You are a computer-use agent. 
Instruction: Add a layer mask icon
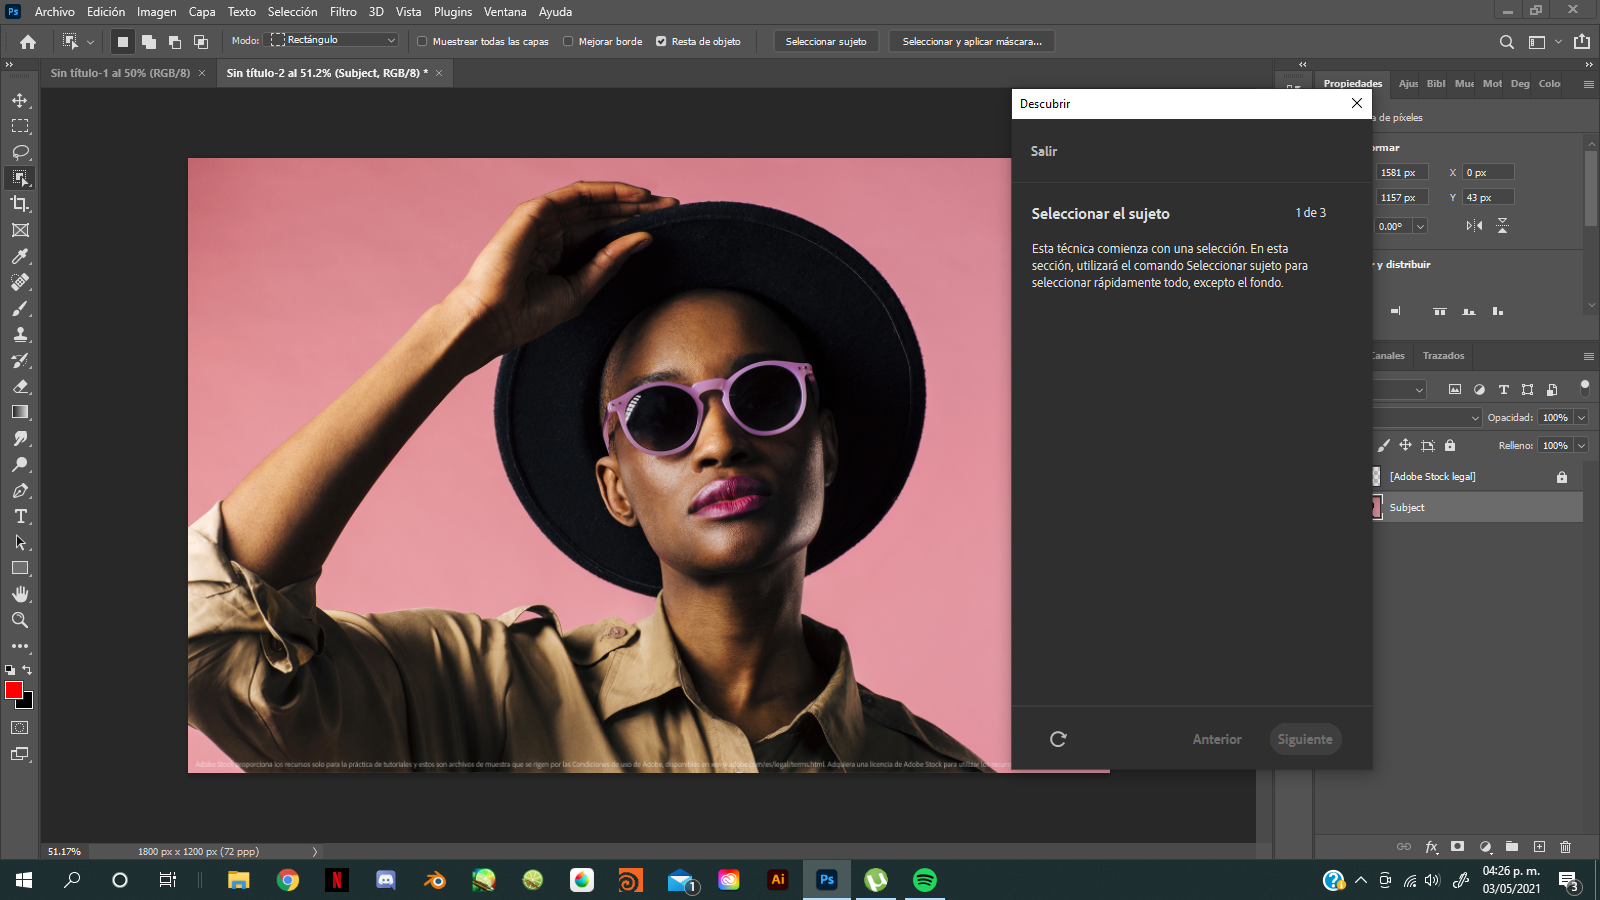1458,846
